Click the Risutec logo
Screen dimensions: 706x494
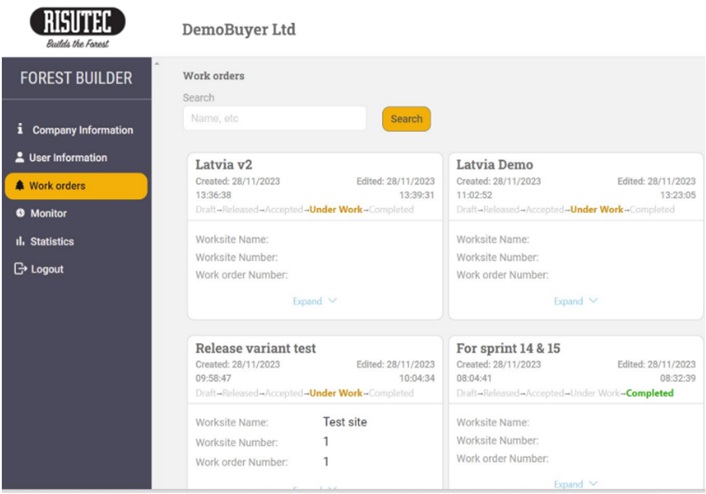click(77, 27)
